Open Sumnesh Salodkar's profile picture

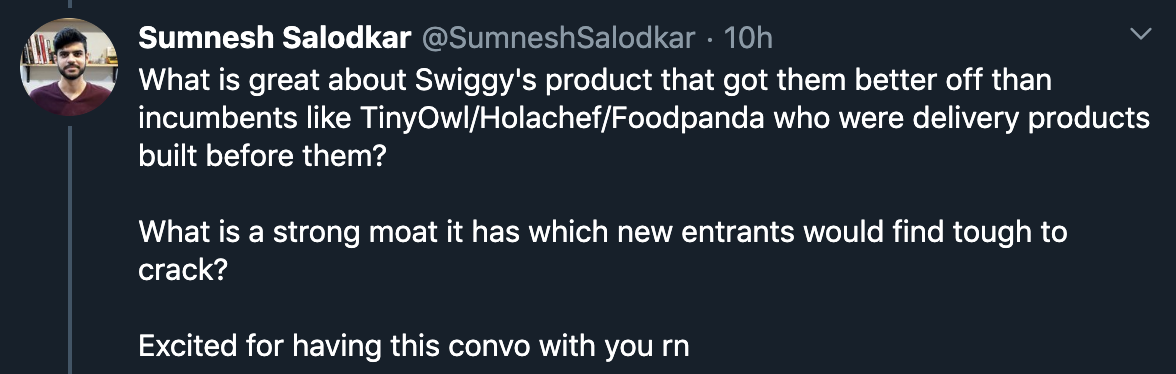pyautogui.click(x=69, y=67)
